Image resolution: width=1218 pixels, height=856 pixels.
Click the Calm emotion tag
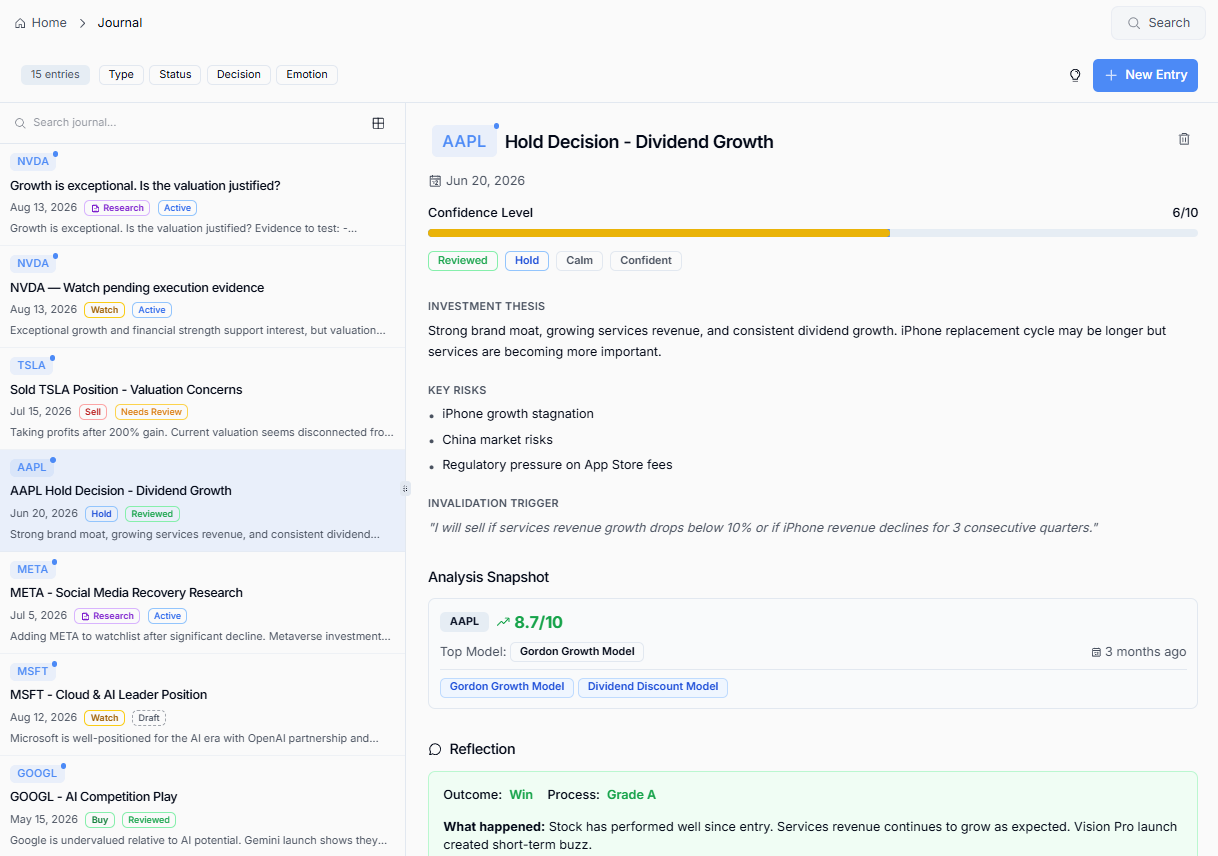point(579,260)
